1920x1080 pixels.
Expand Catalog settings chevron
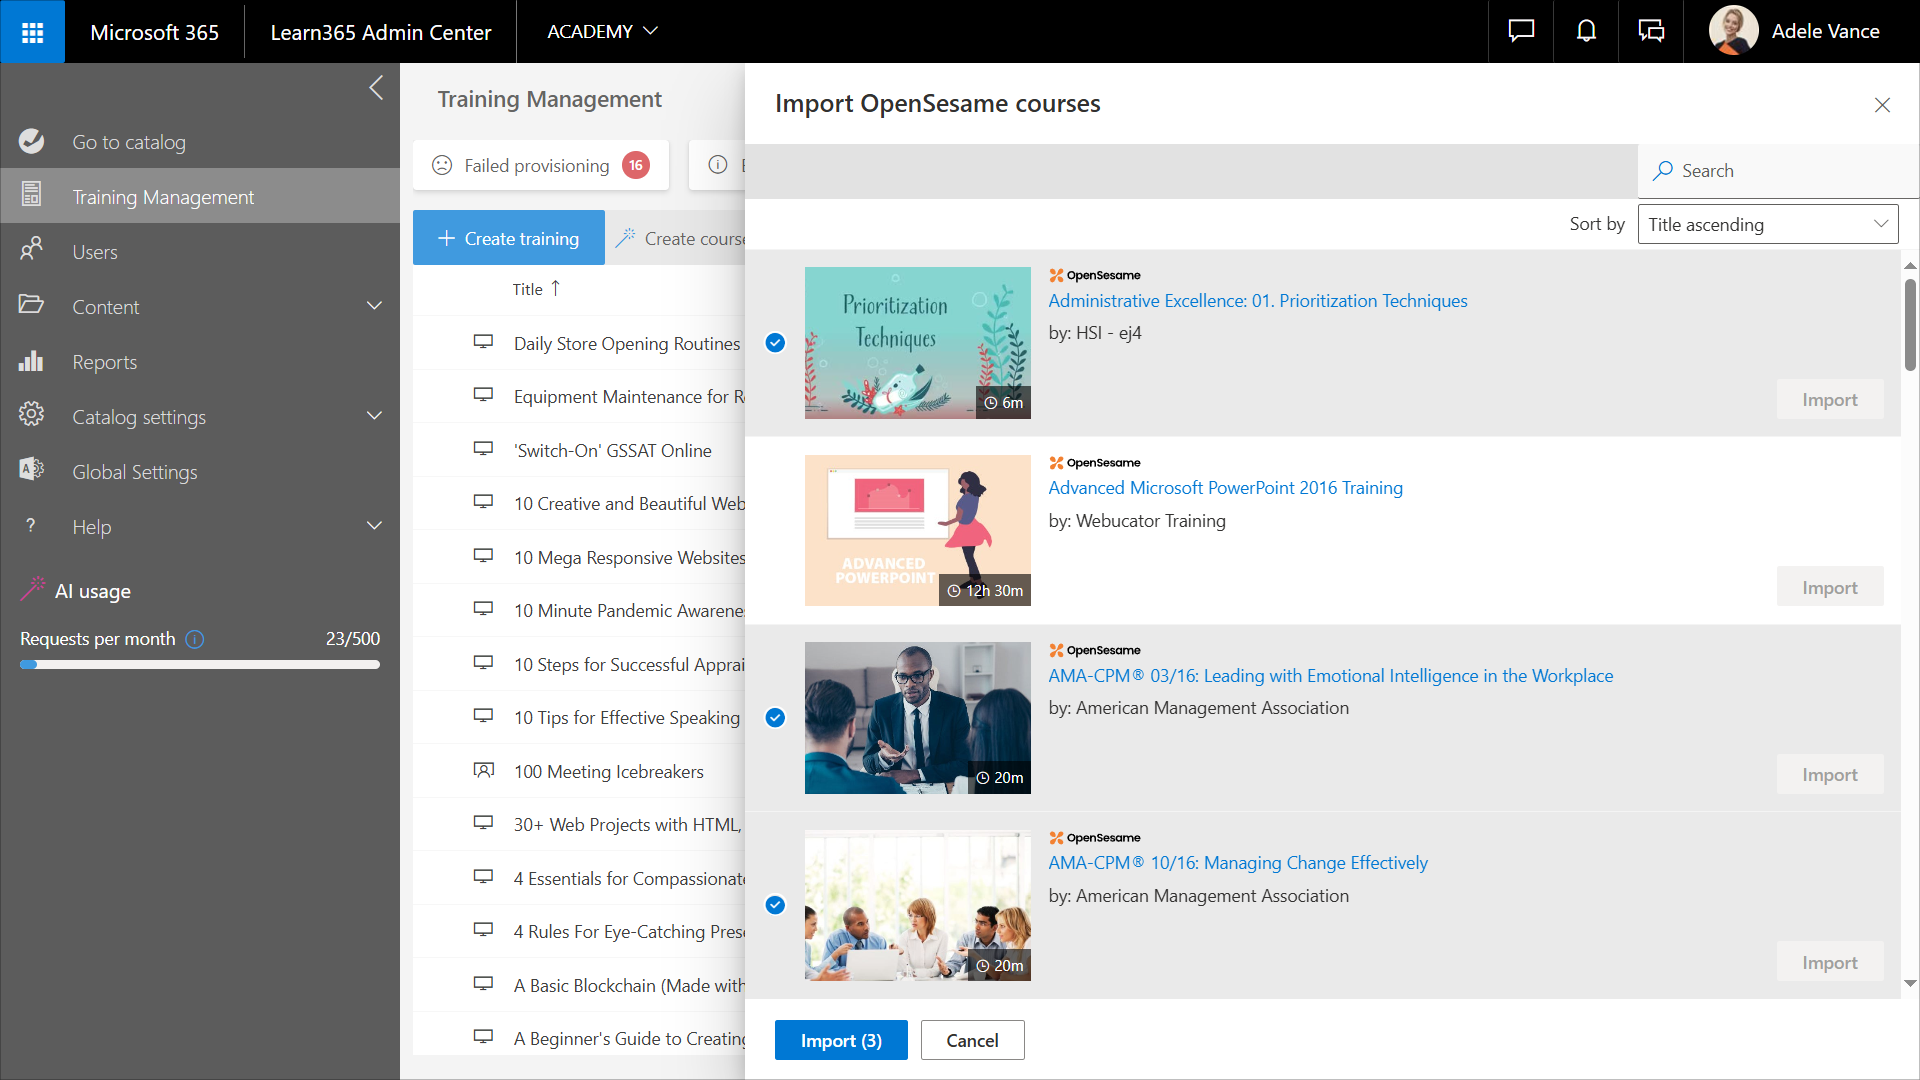pyautogui.click(x=375, y=416)
